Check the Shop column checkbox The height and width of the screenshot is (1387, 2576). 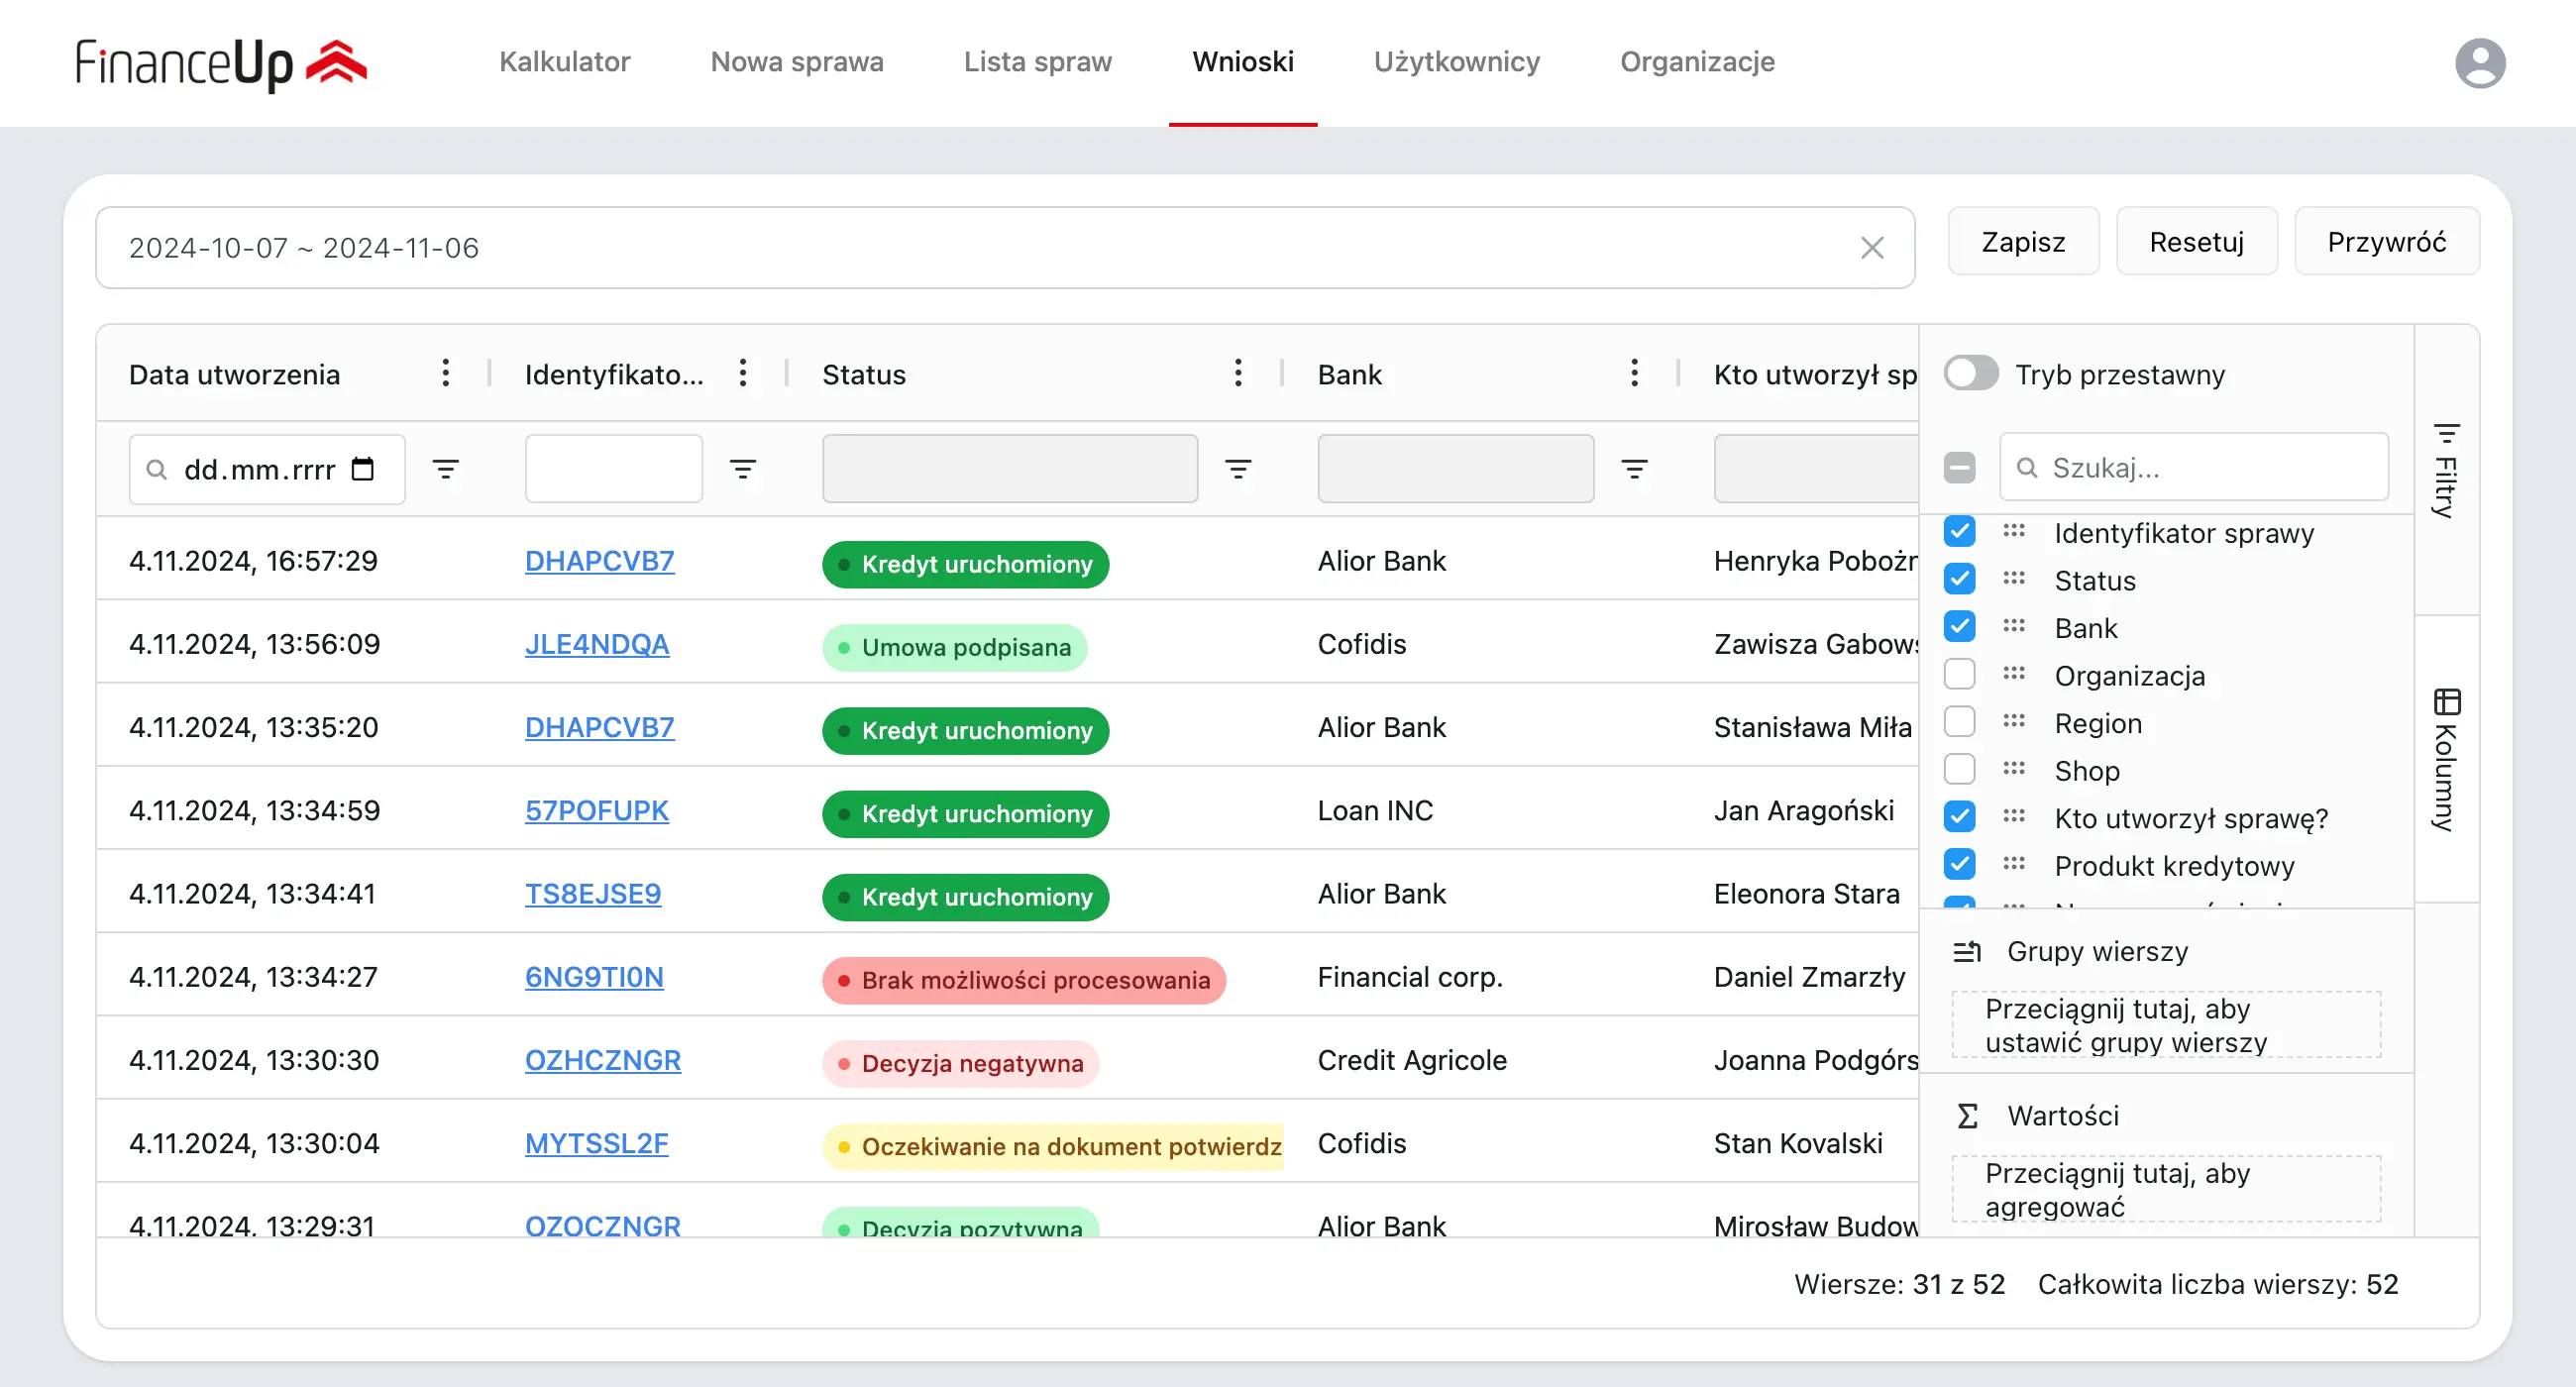(1960, 769)
